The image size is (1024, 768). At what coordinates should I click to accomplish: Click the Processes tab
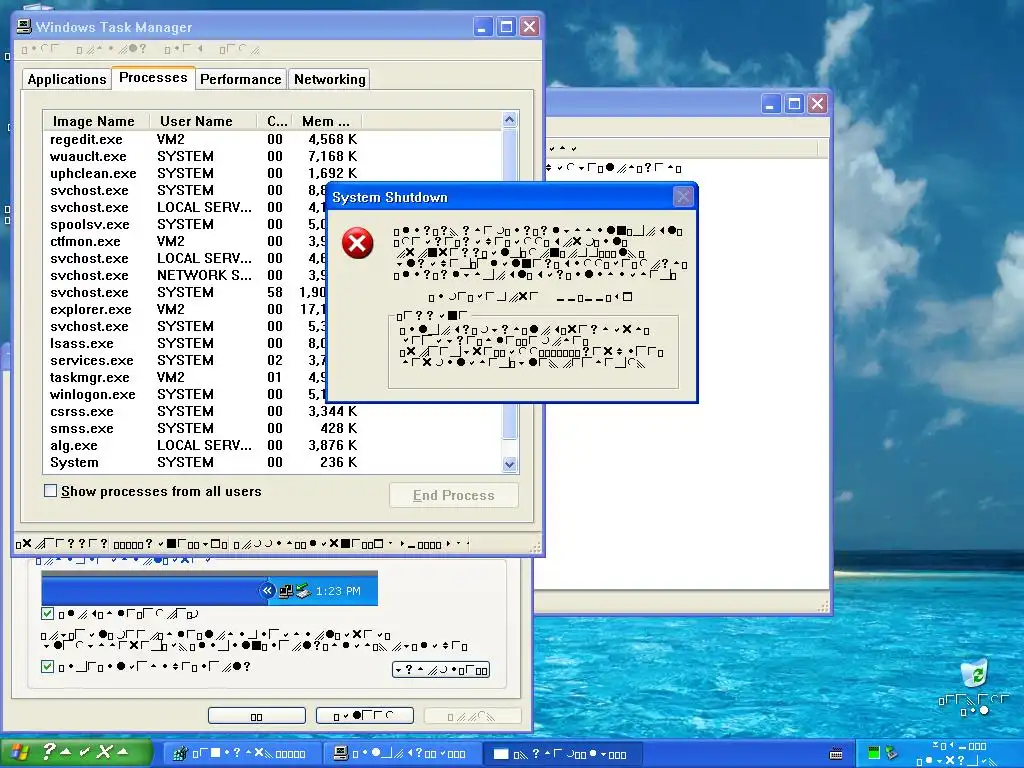(153, 78)
